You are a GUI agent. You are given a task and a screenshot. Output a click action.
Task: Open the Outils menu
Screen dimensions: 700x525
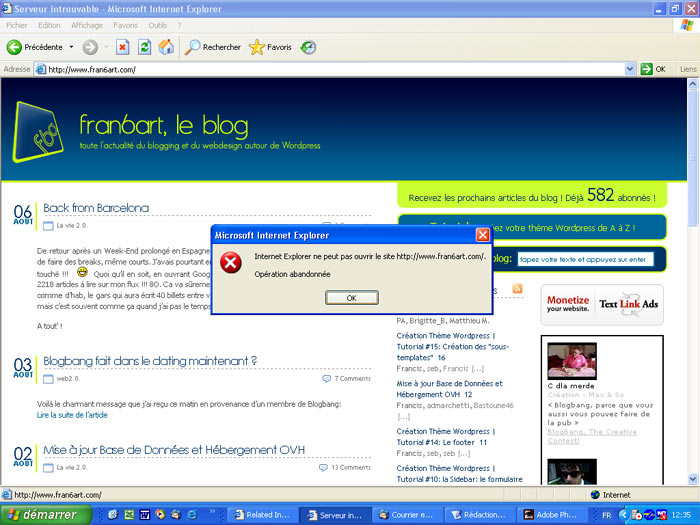point(158,25)
